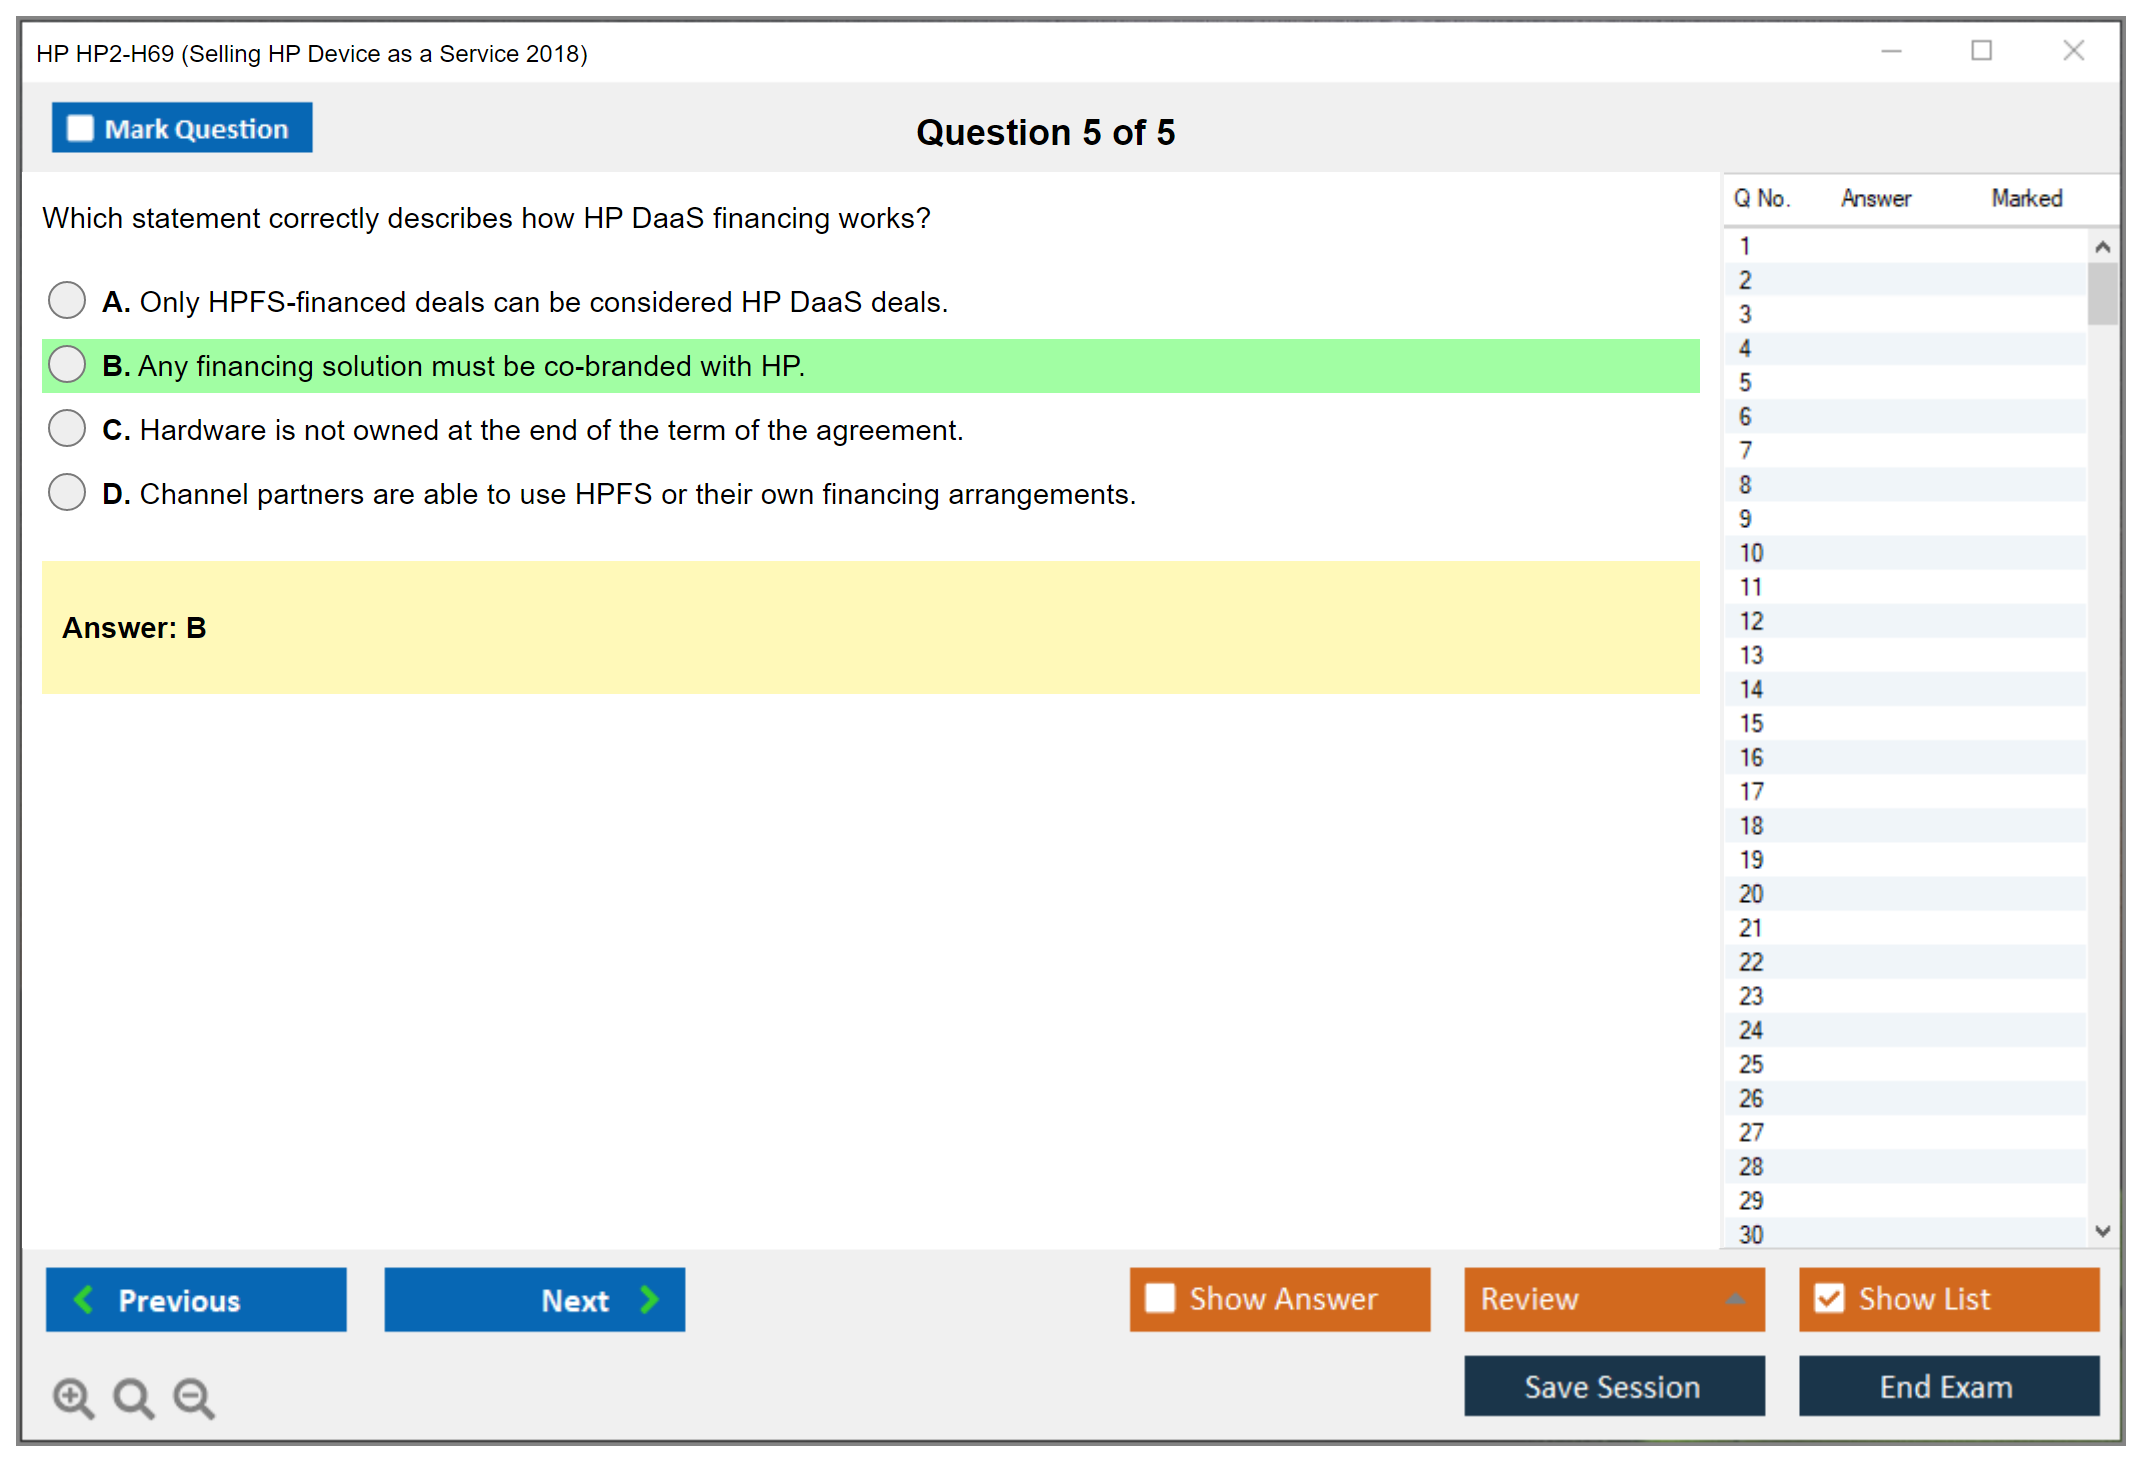
Task: Select radio option D about channel partners
Action: 67,492
